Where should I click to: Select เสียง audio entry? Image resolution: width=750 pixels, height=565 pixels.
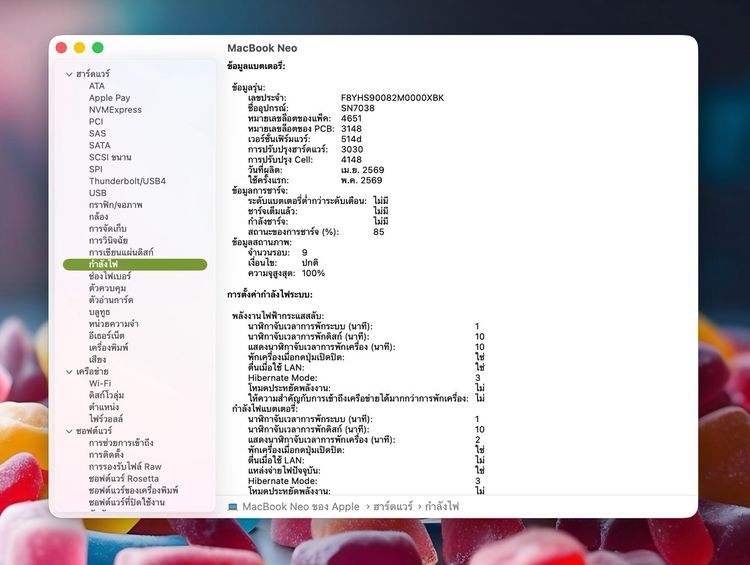coord(98,359)
